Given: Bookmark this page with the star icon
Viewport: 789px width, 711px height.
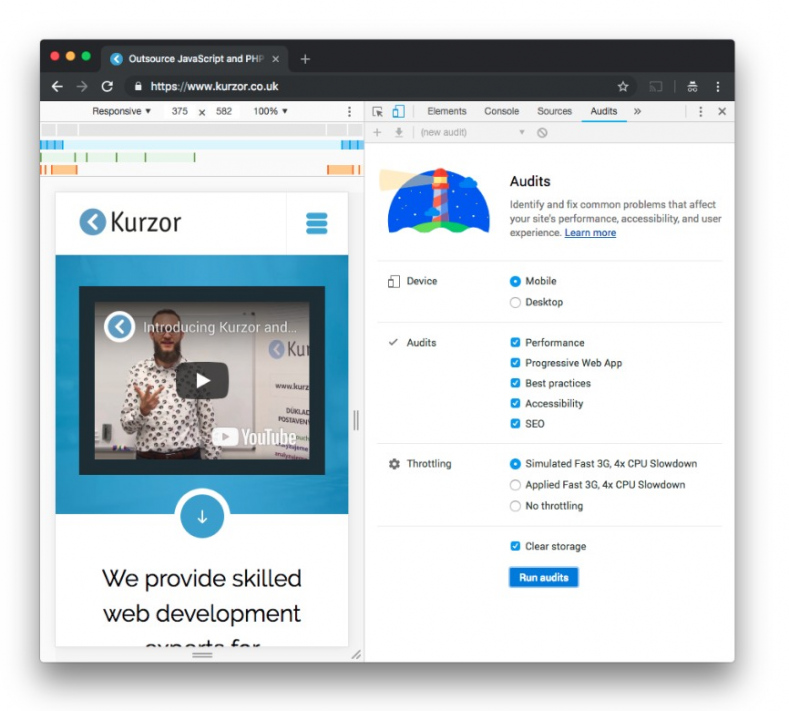Looking at the screenshot, I should point(623,87).
